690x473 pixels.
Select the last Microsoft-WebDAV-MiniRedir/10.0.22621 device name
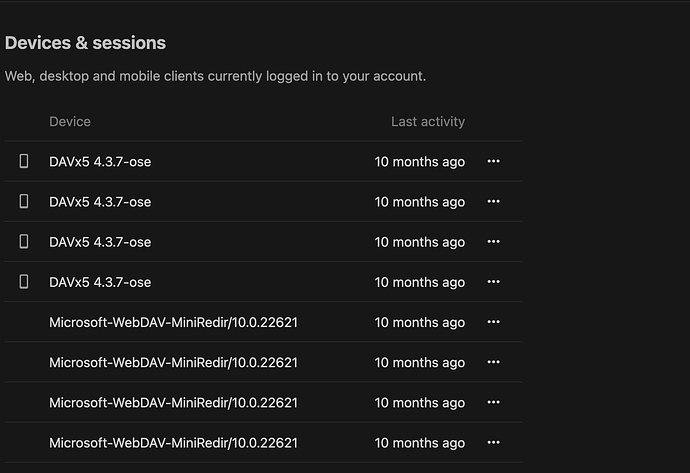[x=173, y=442]
